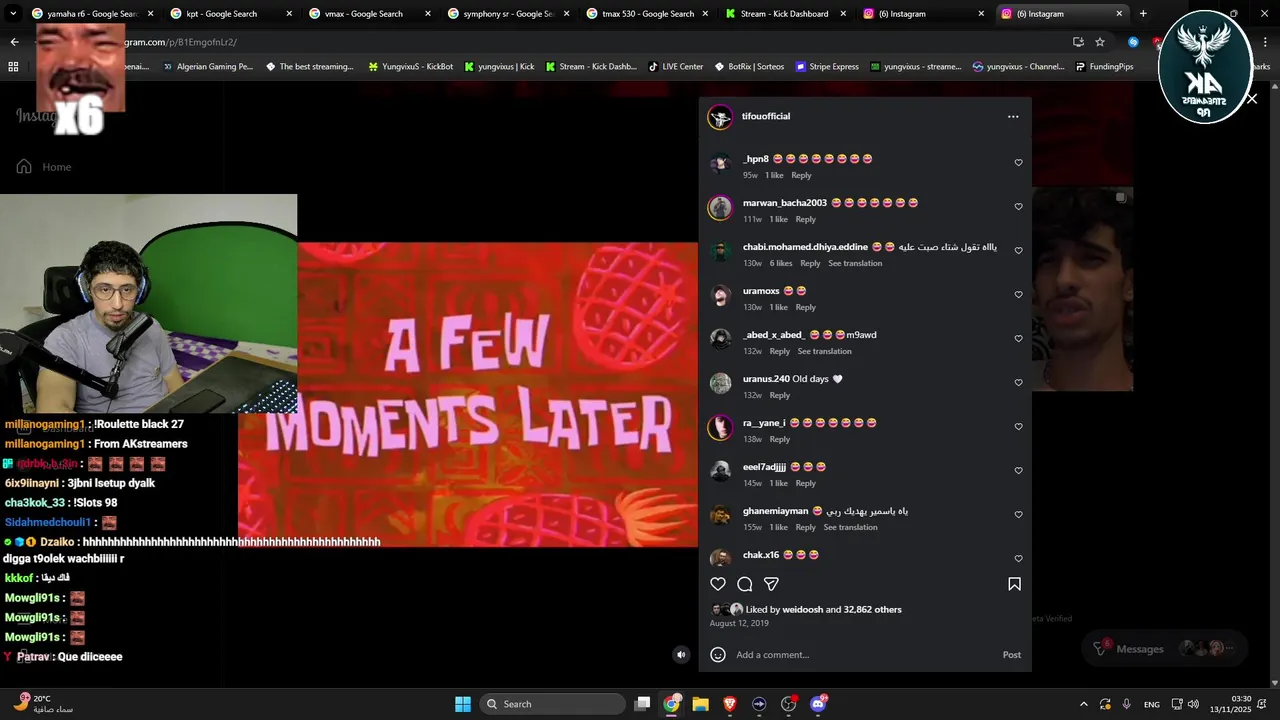View 6 likes on chabi.mohamed.dhiya.eddine's comment
Screen dimensions: 1280x720
(781, 263)
